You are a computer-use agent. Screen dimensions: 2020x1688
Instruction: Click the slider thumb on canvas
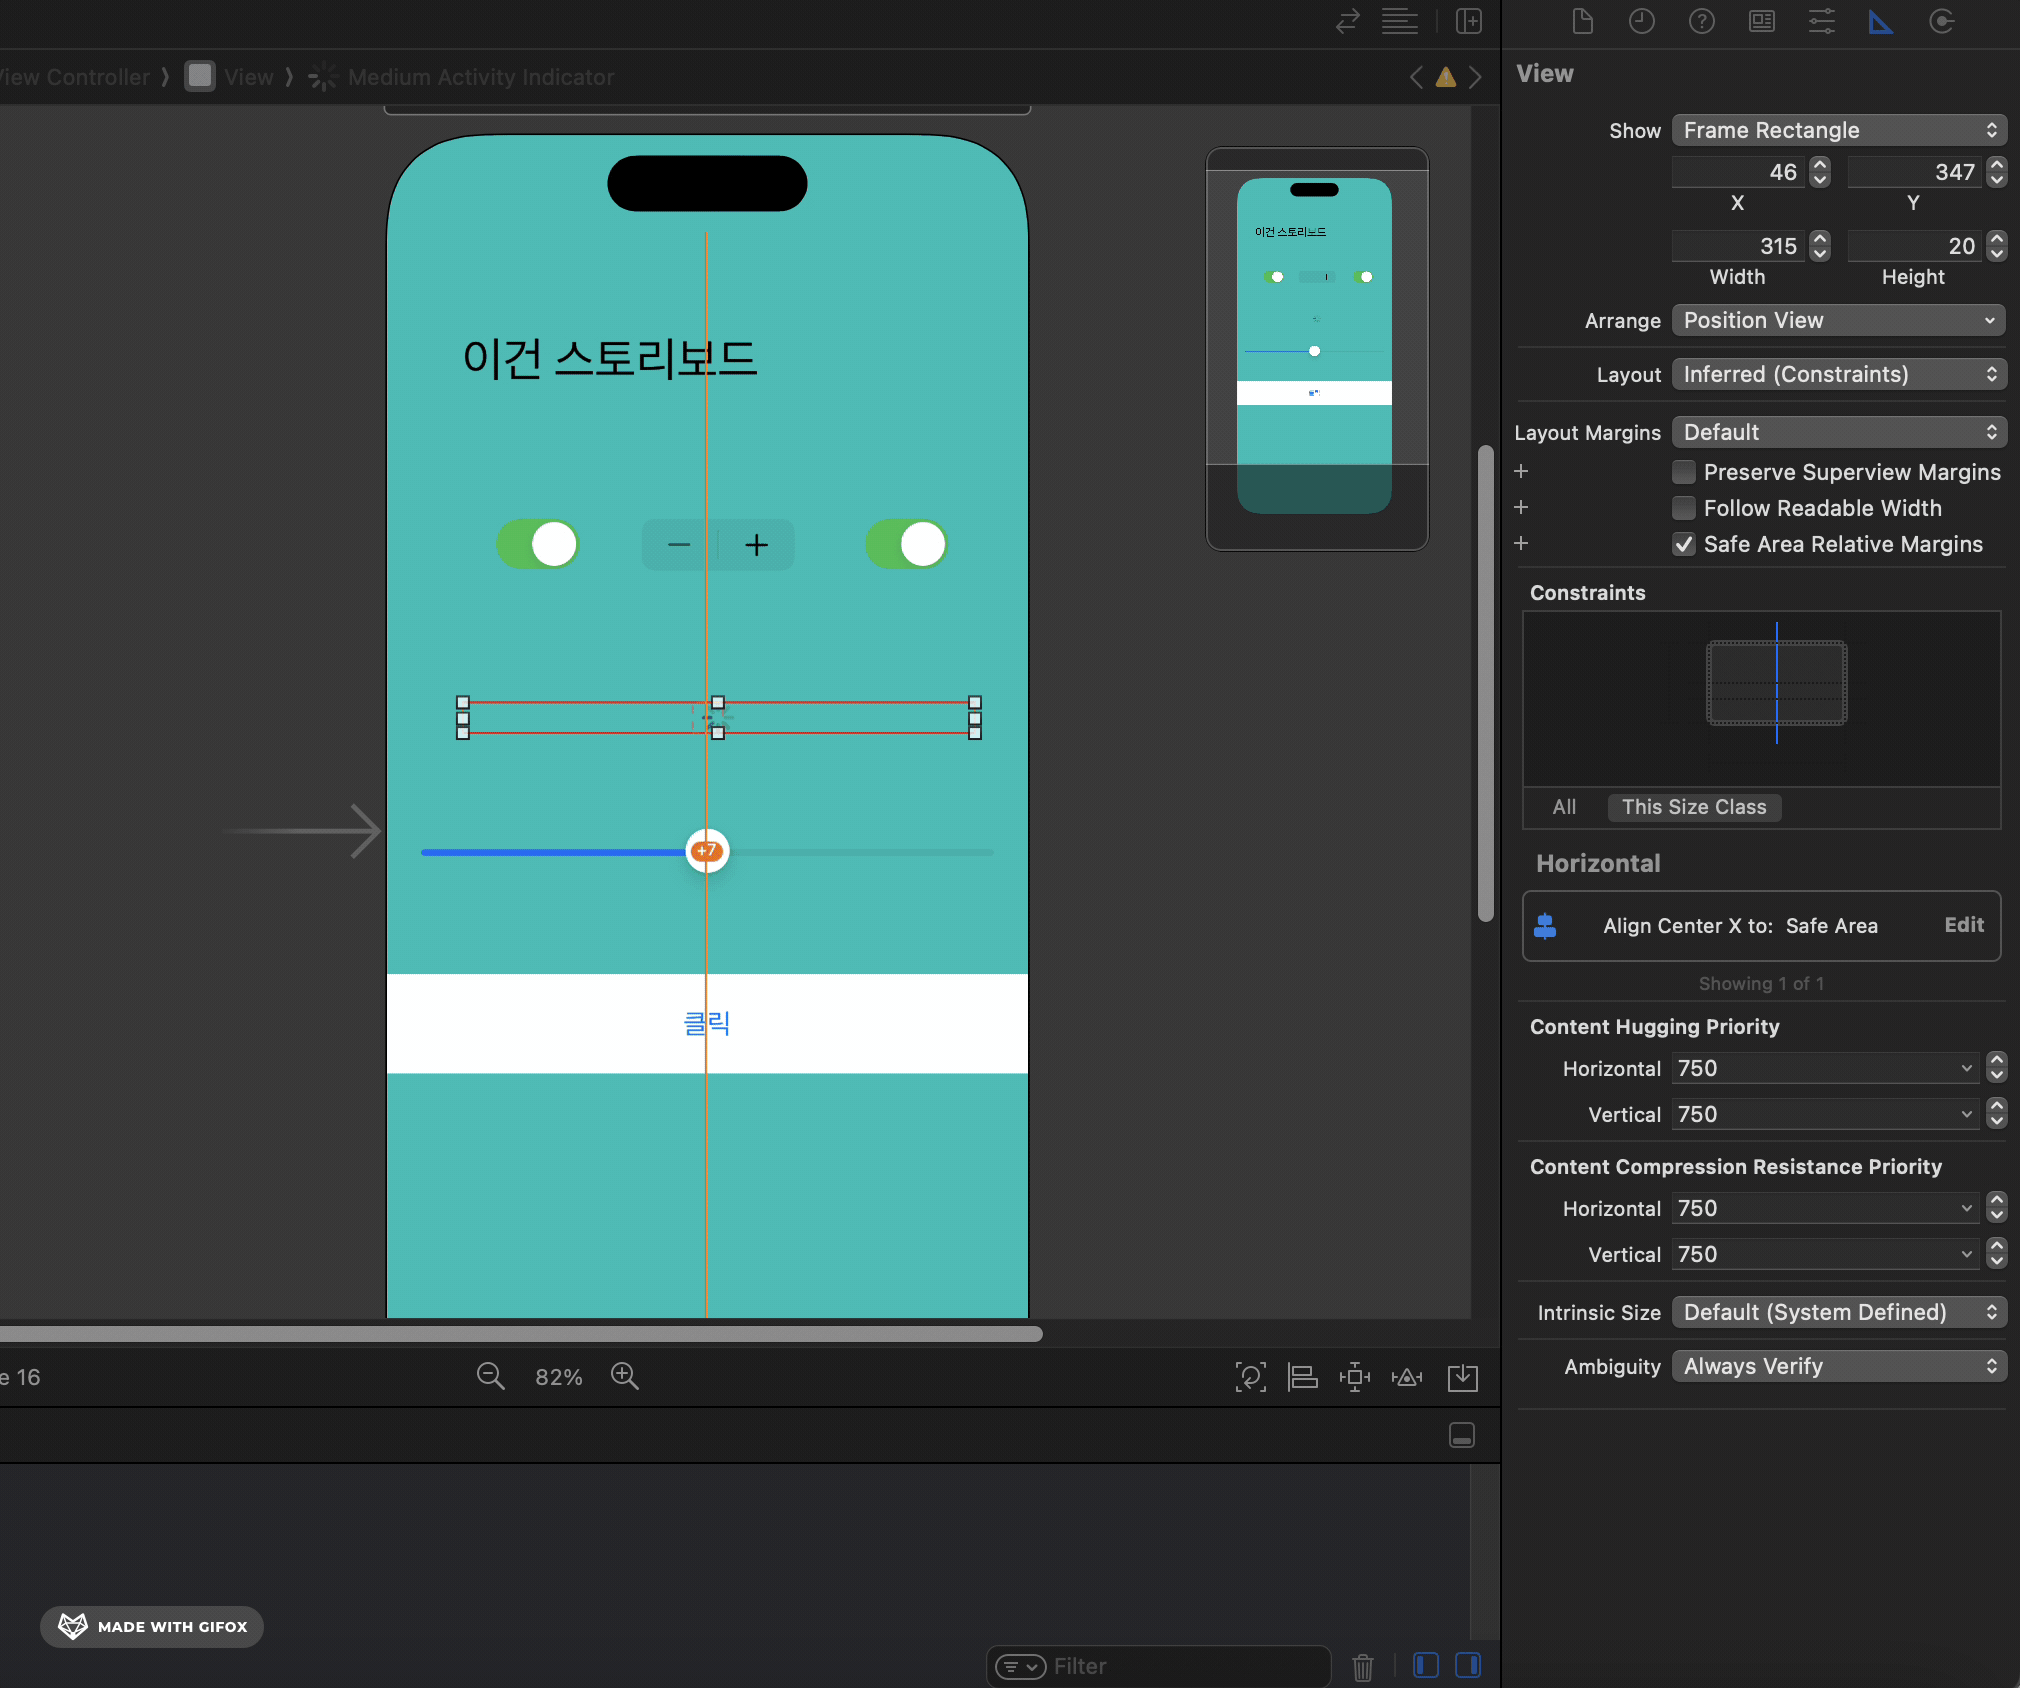[707, 851]
